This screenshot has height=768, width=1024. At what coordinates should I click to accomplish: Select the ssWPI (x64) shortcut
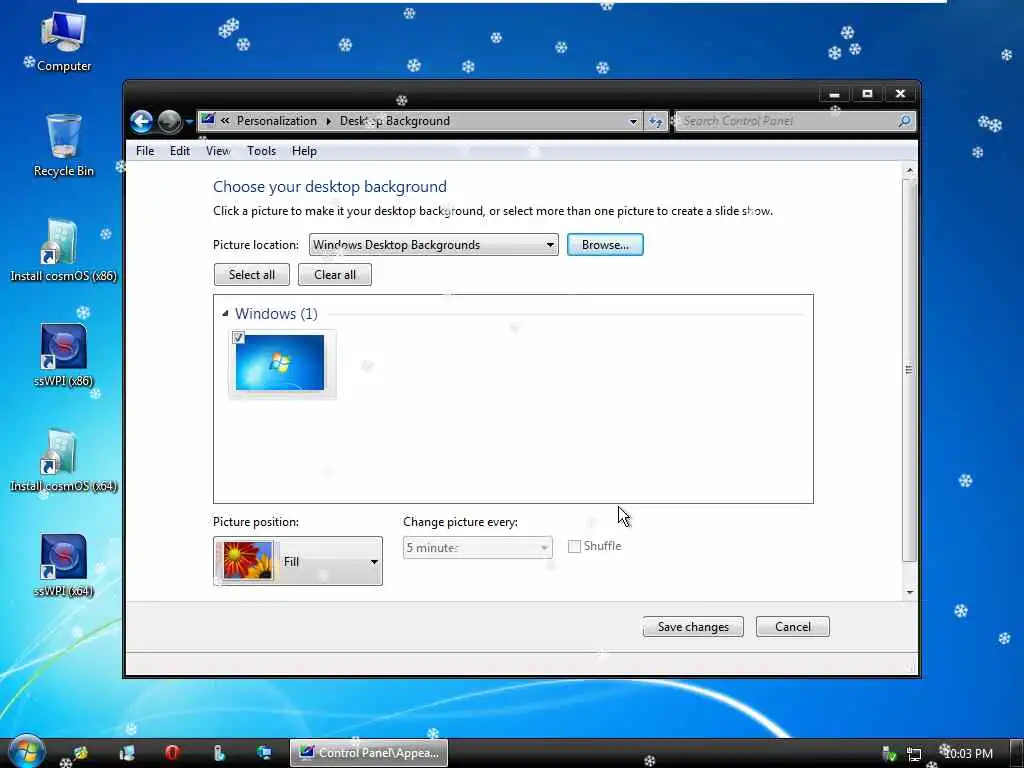(63, 566)
